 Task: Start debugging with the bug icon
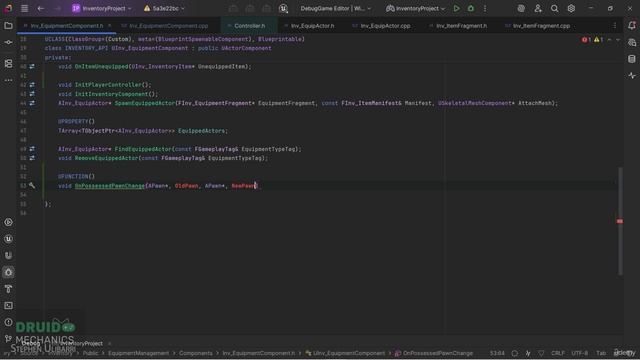471,8
